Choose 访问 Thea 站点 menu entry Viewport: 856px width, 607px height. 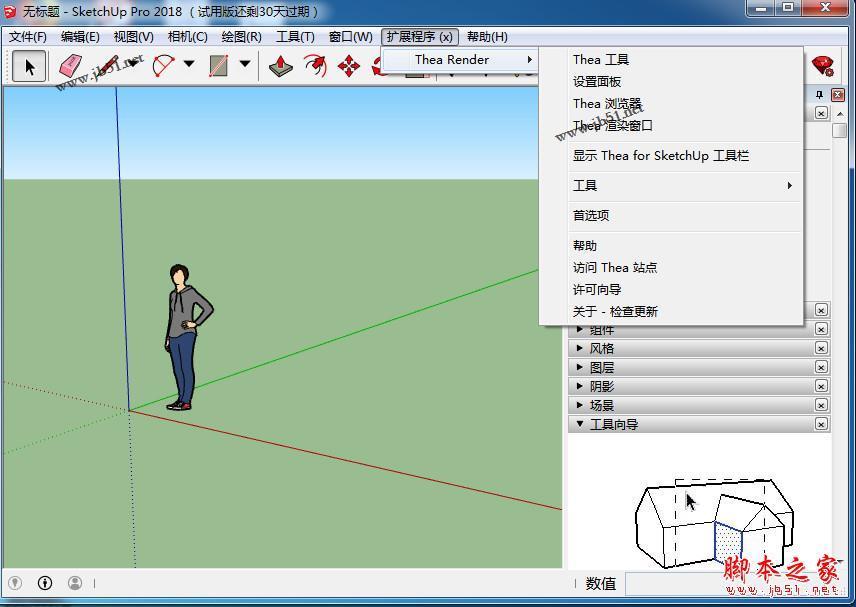[x=670, y=267]
